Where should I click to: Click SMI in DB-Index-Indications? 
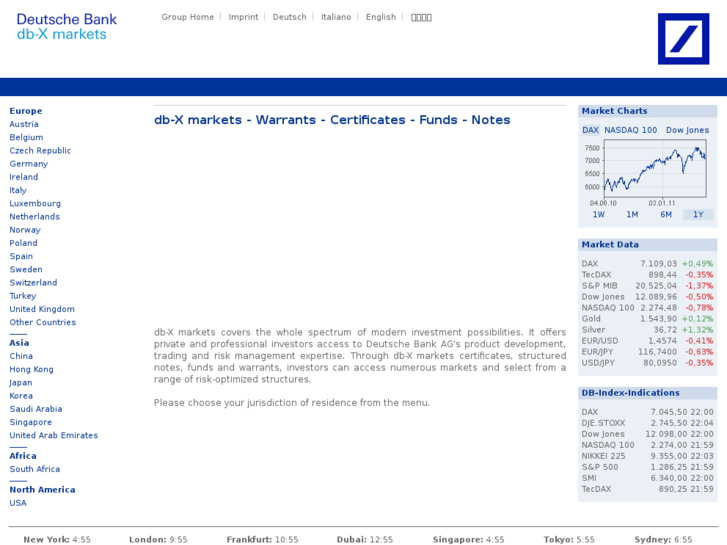tap(647, 478)
